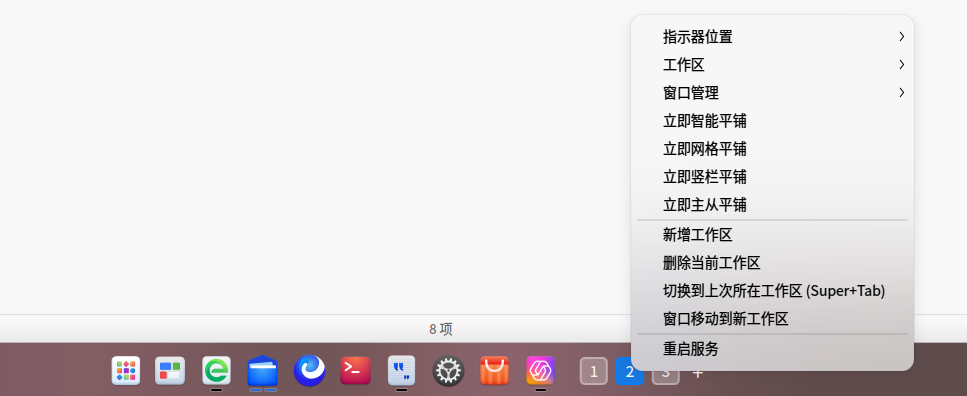Screen dimensions: 967x396
Task: Expand the 指示器位置 submenu
Action: click(x=772, y=37)
